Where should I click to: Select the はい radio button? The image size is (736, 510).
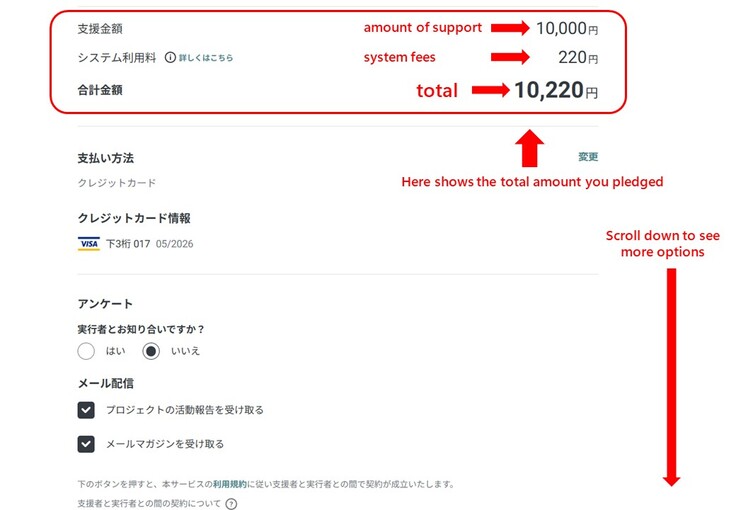click(x=86, y=351)
